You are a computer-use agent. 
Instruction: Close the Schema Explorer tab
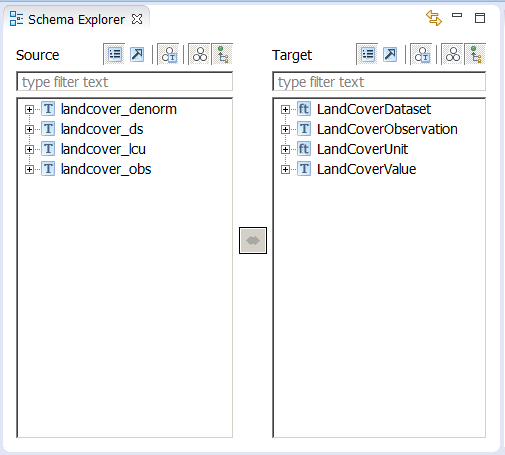point(137,19)
